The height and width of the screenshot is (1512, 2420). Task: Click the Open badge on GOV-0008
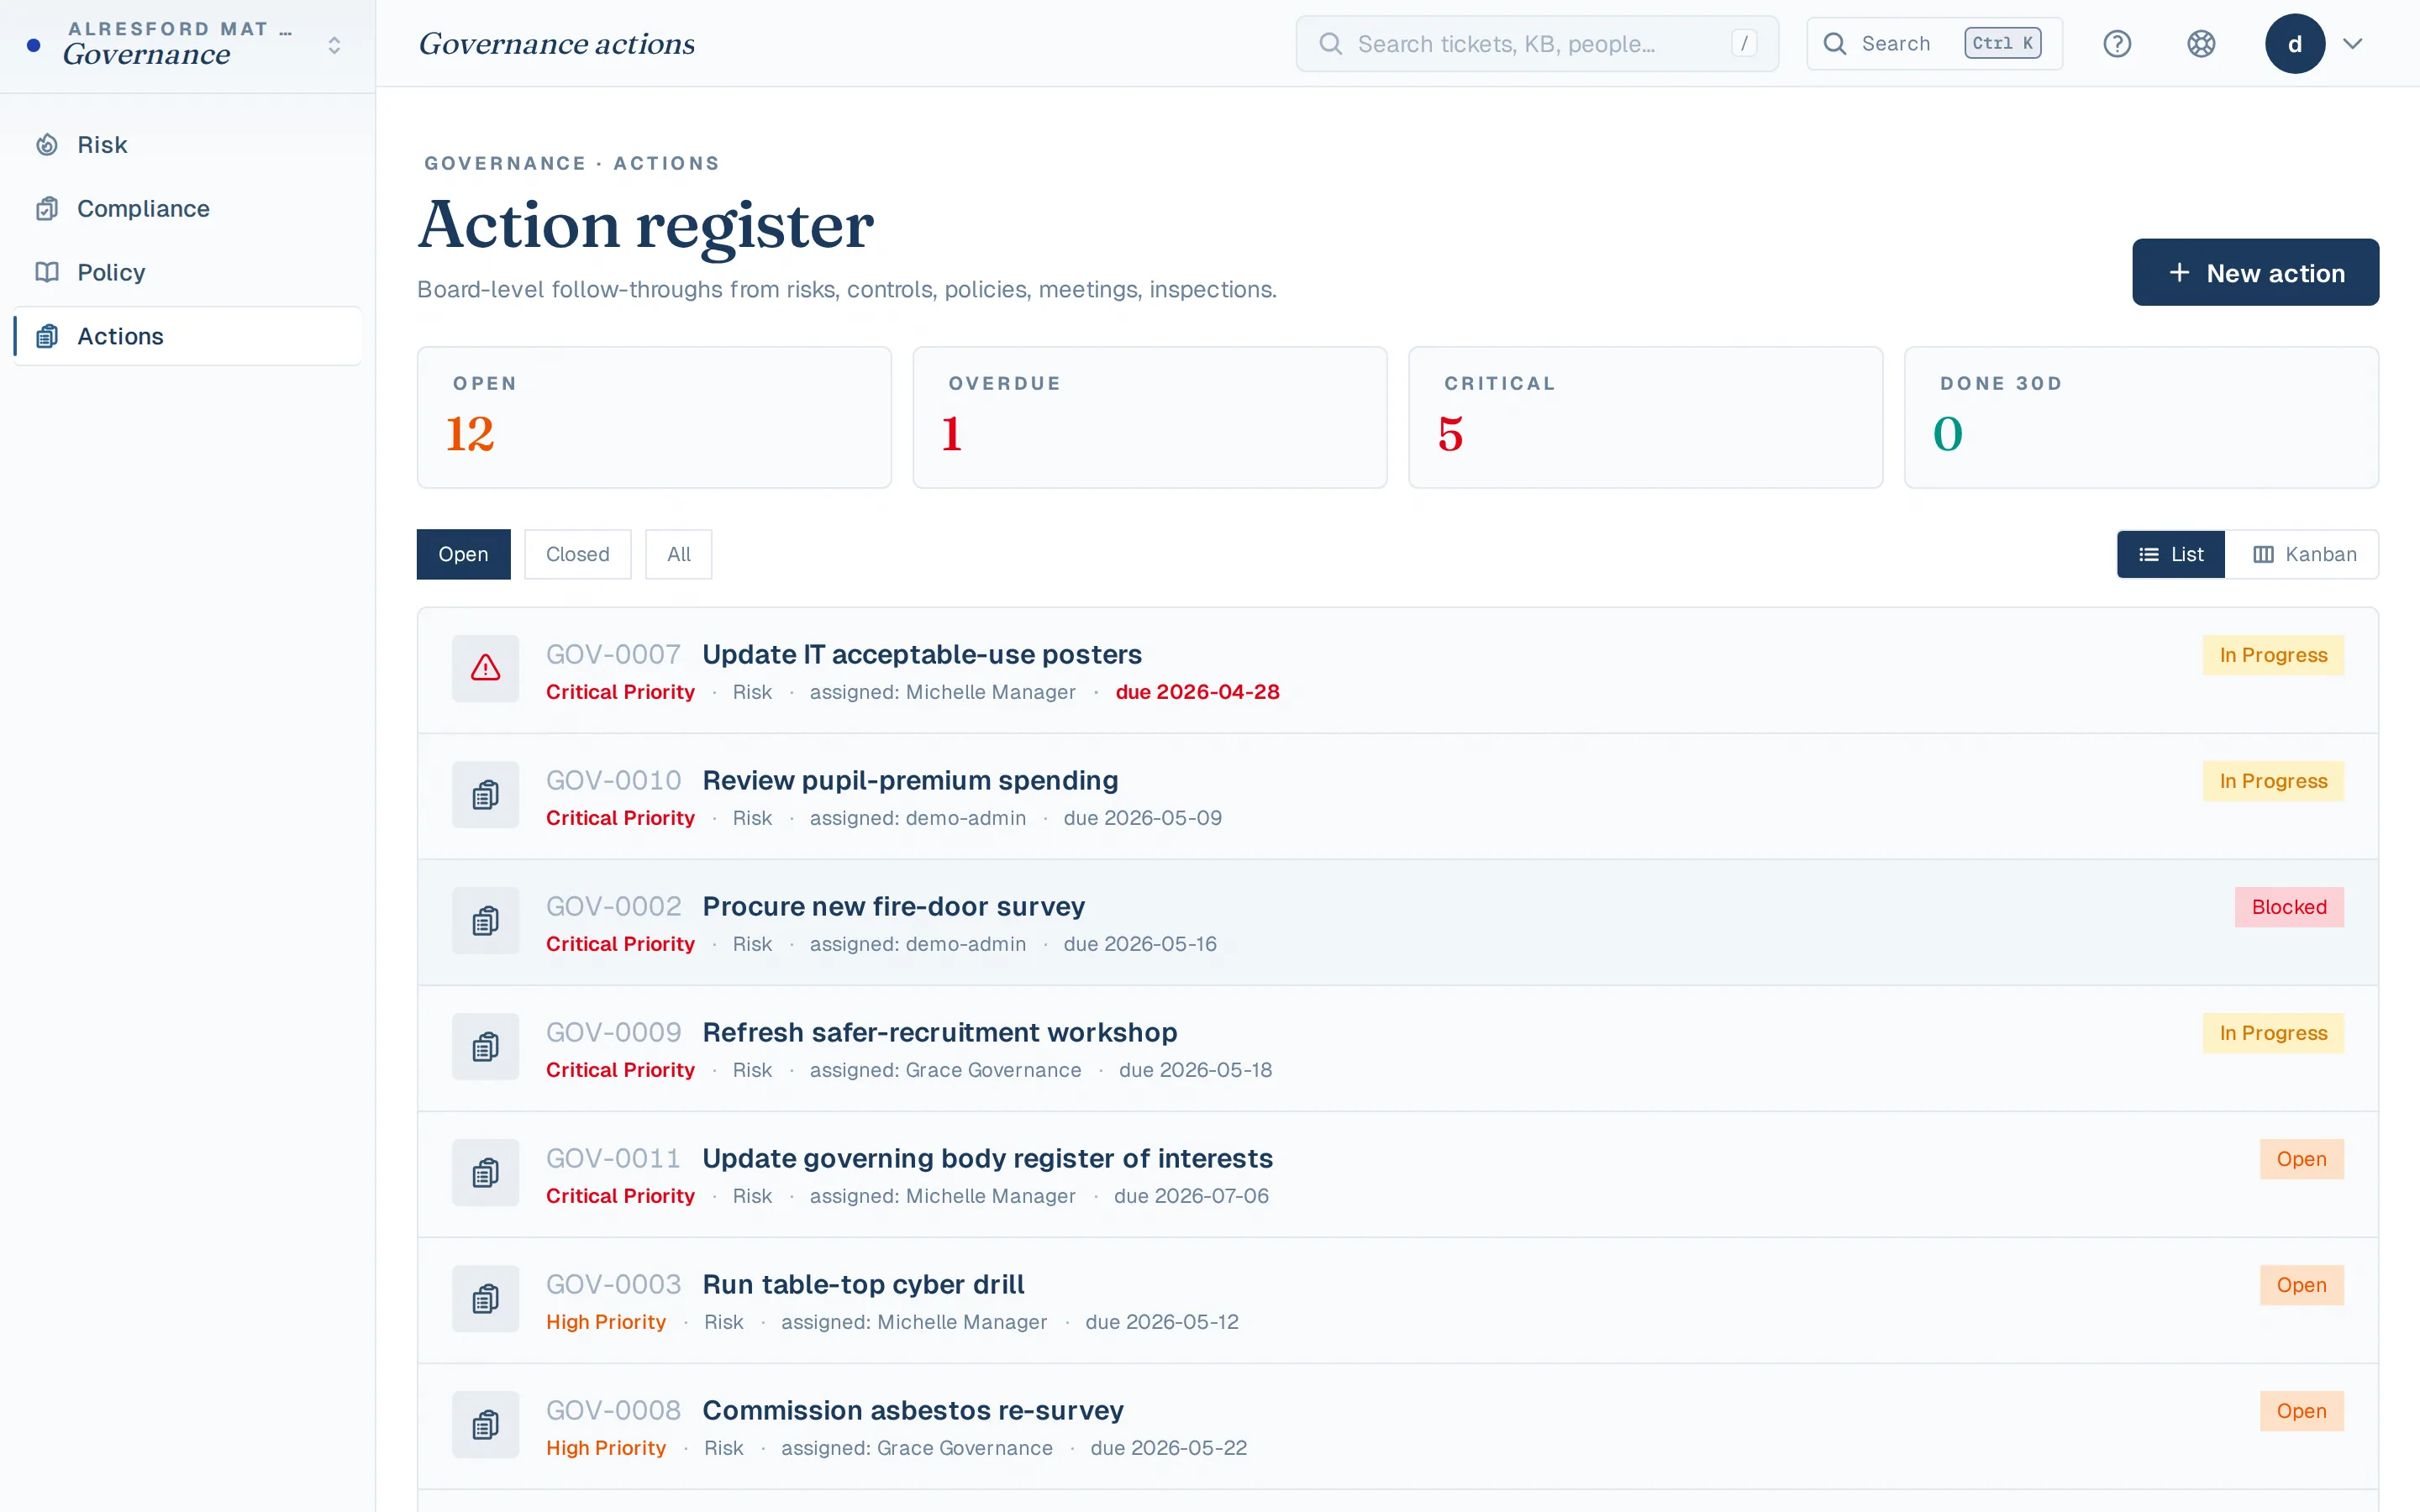(2301, 1411)
